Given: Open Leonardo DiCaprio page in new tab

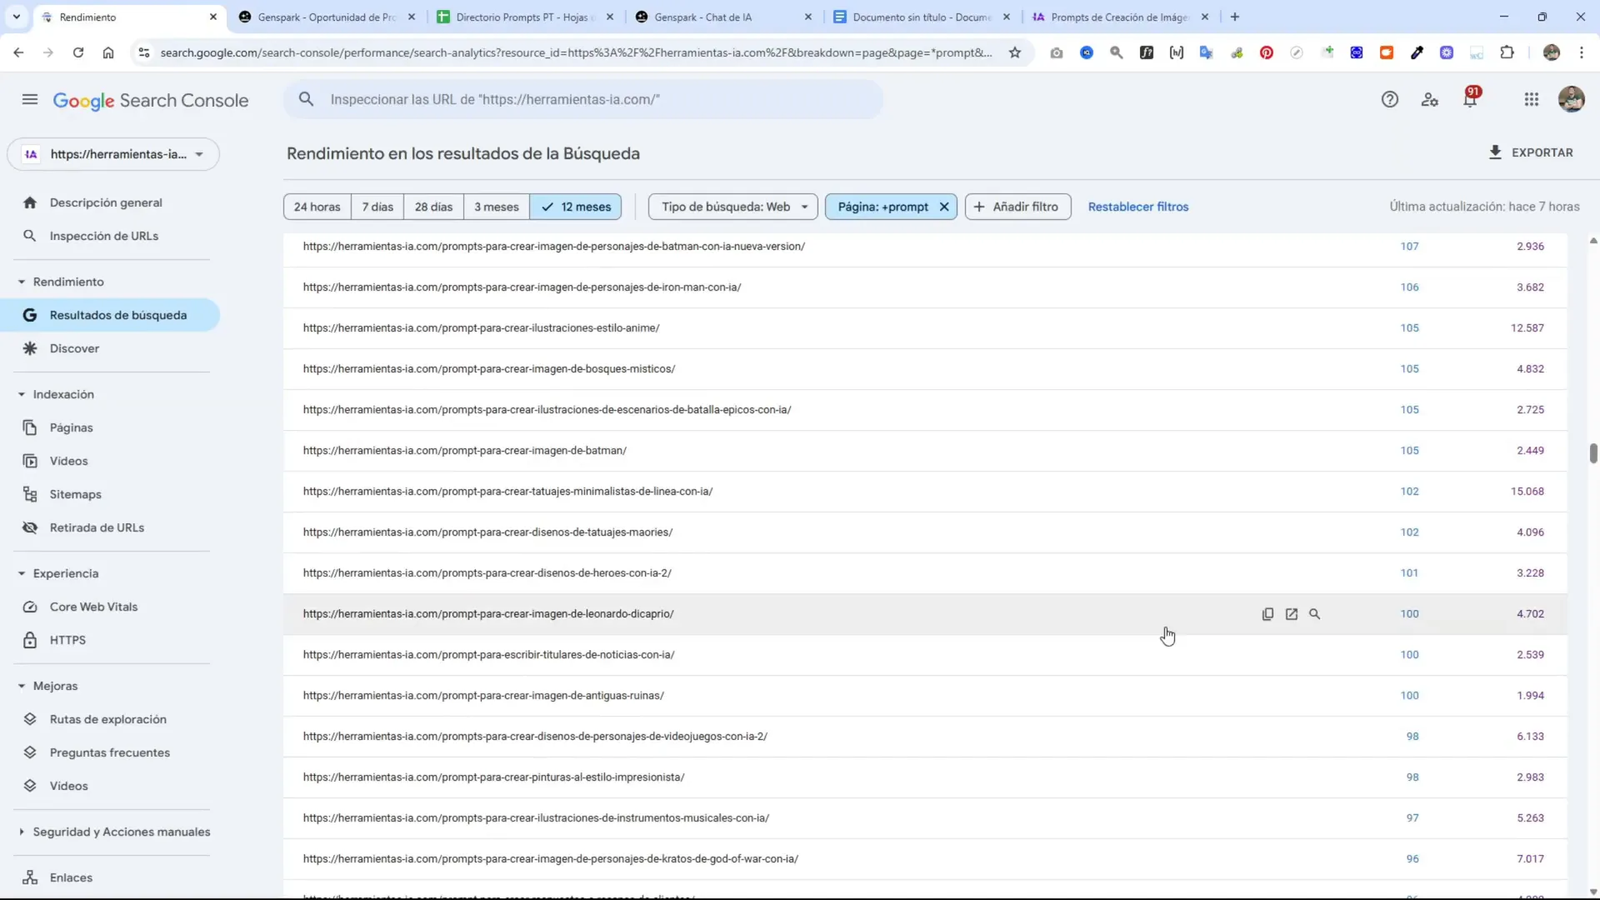Looking at the screenshot, I should click(1291, 613).
